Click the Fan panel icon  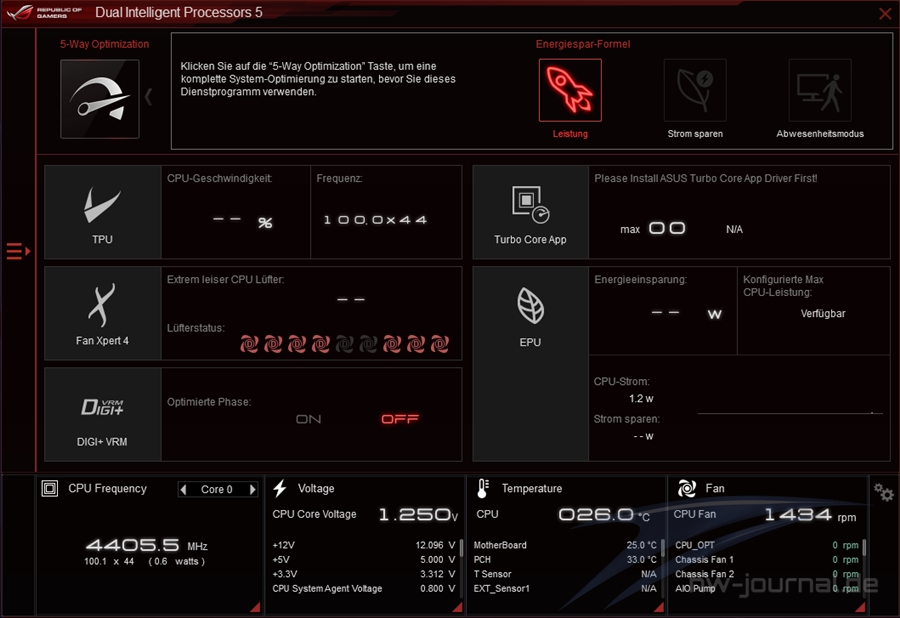[686, 488]
